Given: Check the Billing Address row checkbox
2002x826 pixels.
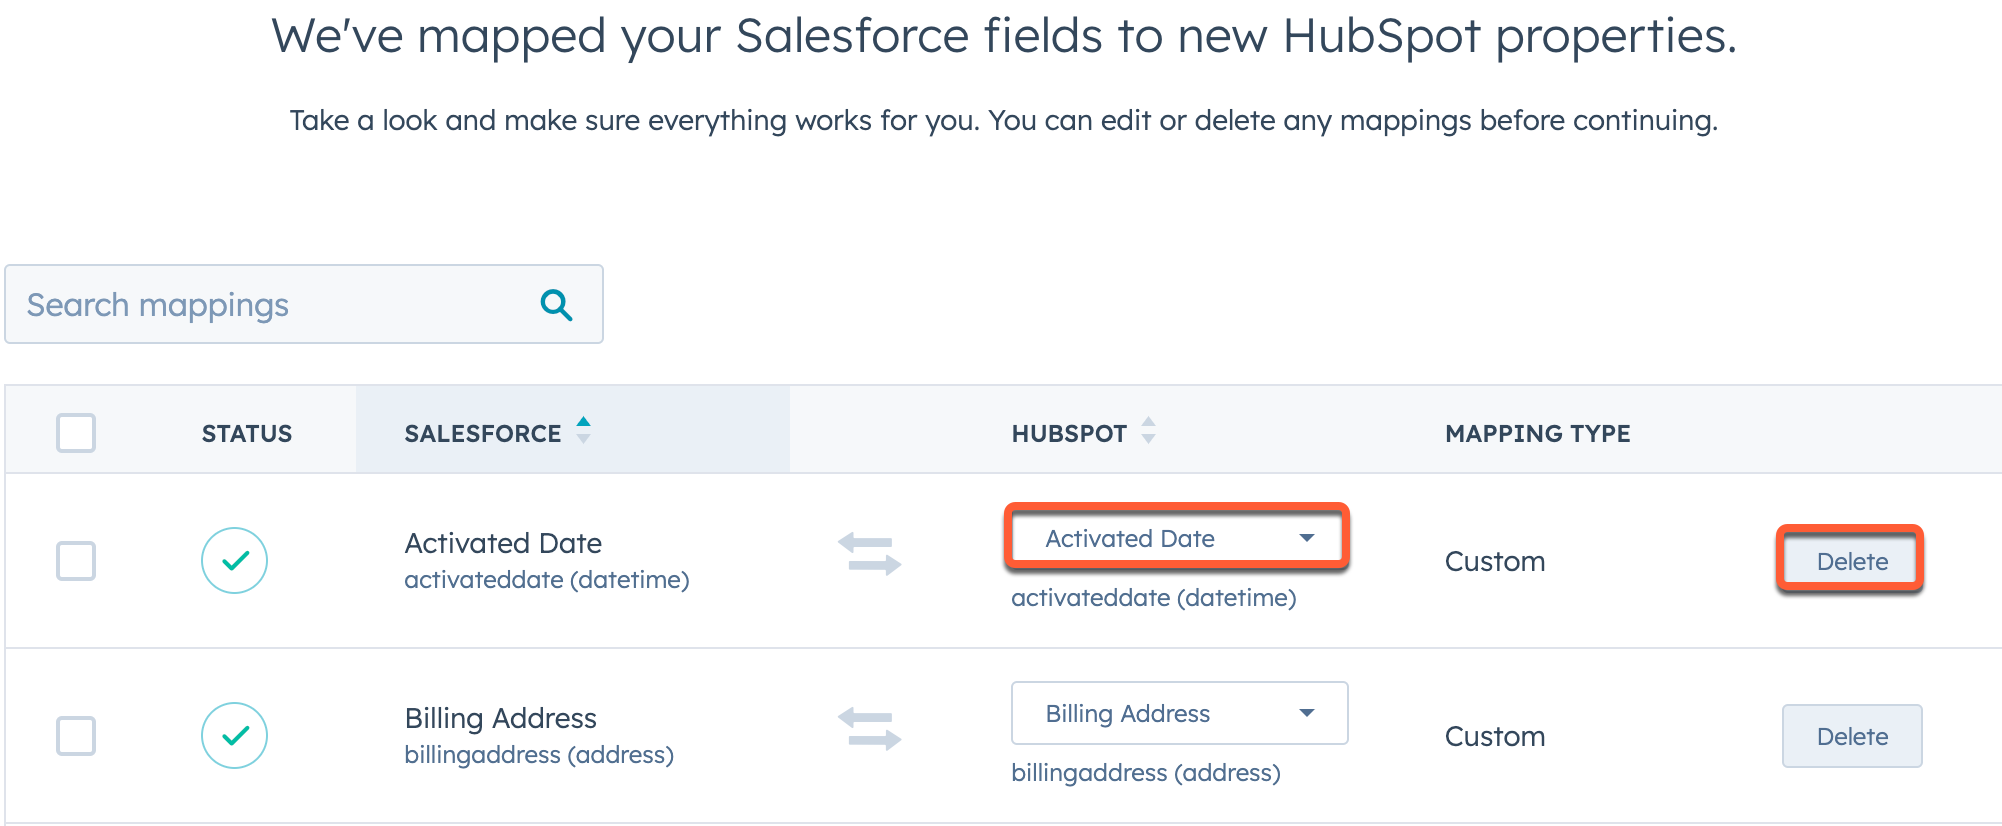Looking at the screenshot, I should (x=76, y=736).
